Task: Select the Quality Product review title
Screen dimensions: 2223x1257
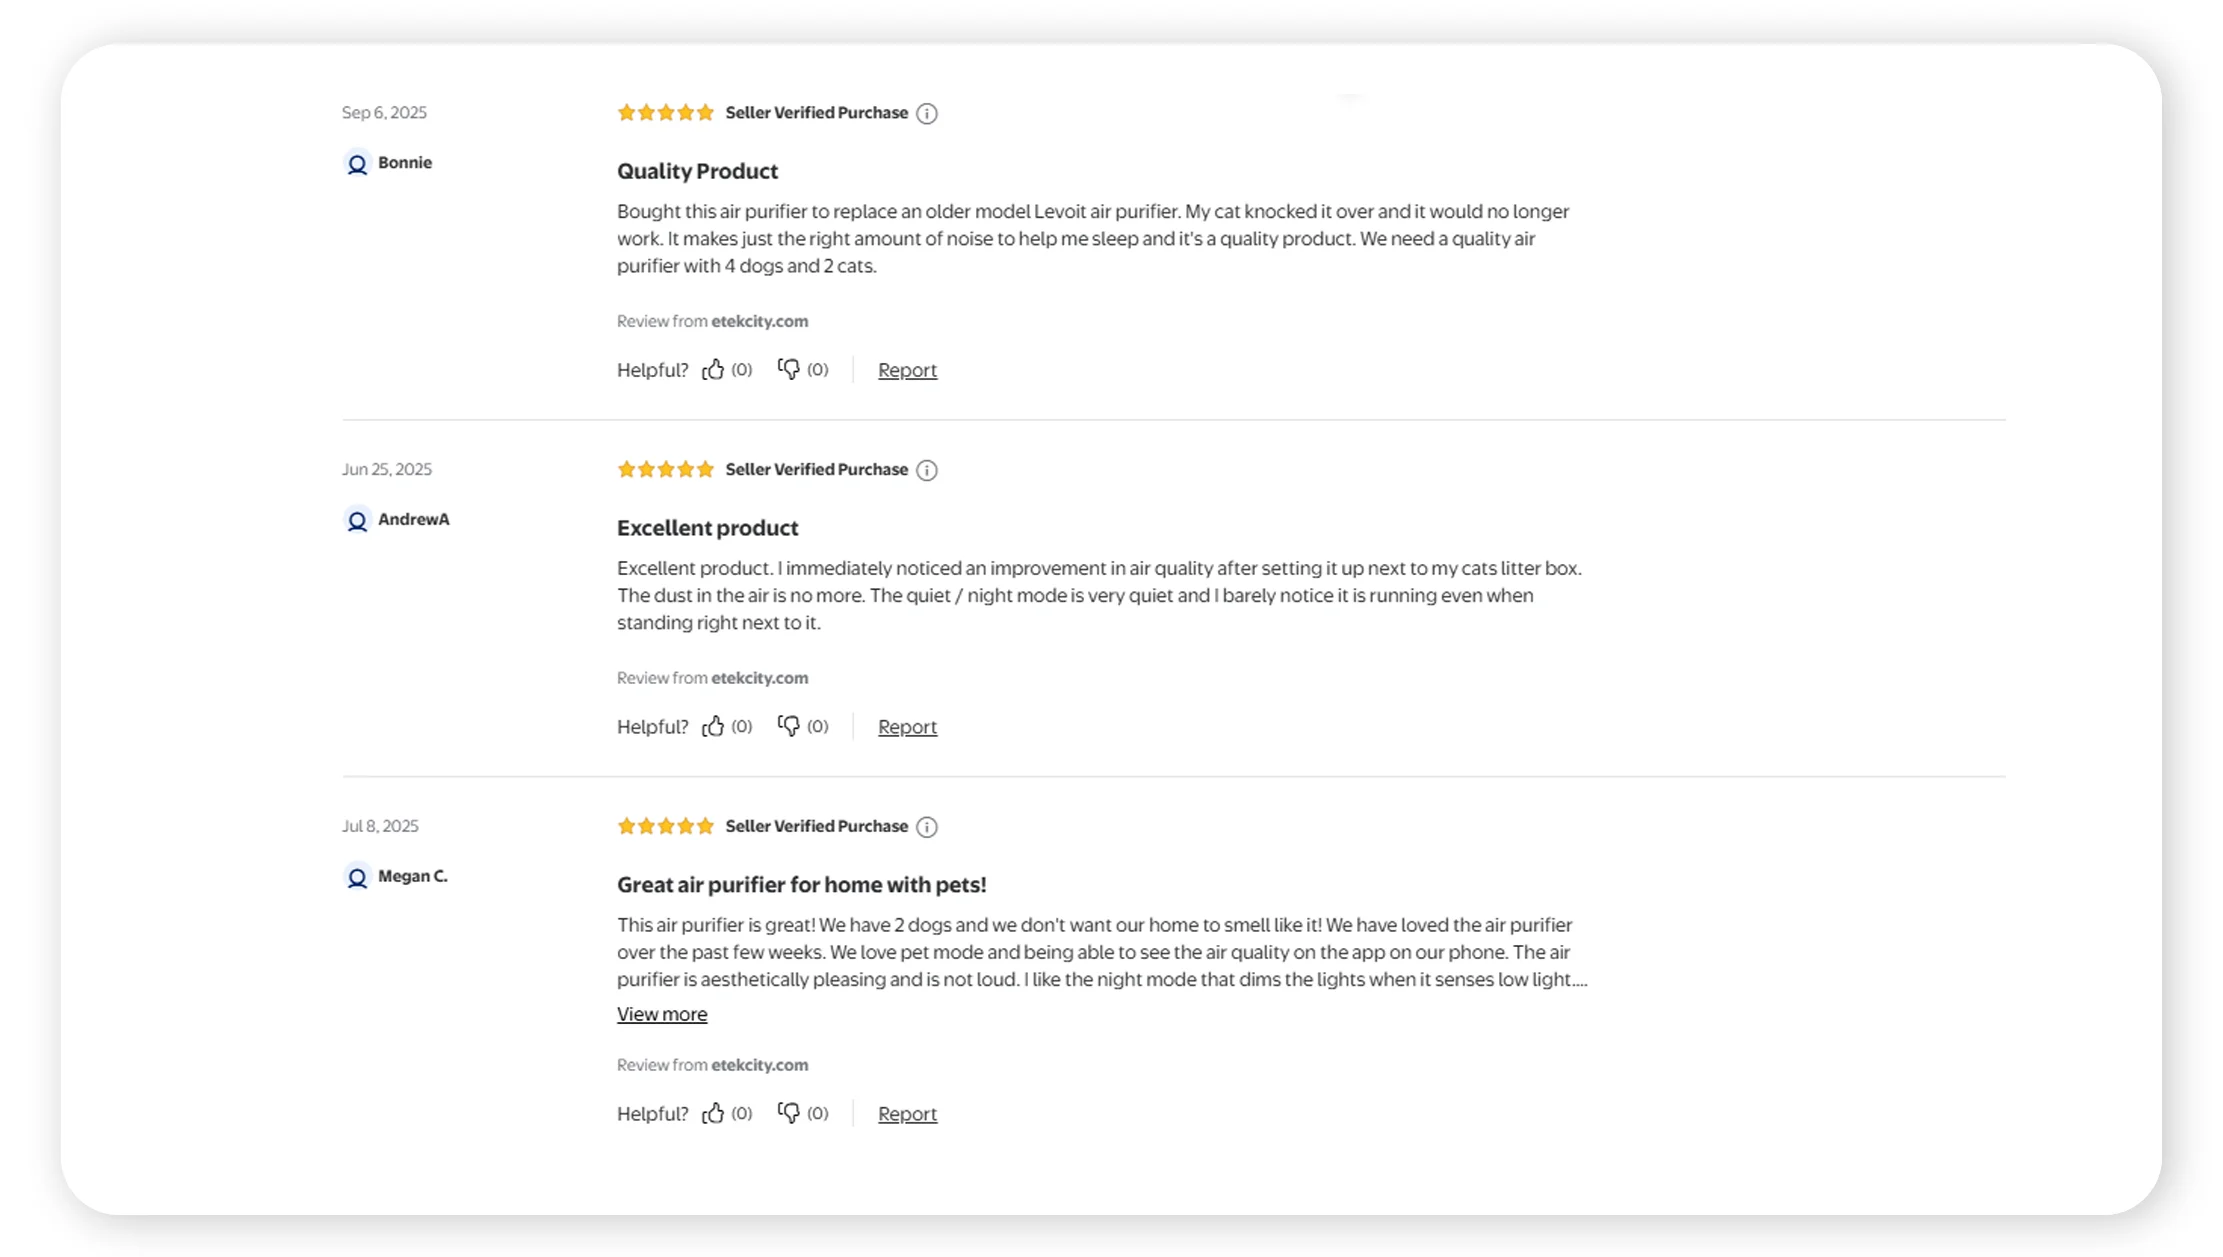Action: tap(697, 170)
